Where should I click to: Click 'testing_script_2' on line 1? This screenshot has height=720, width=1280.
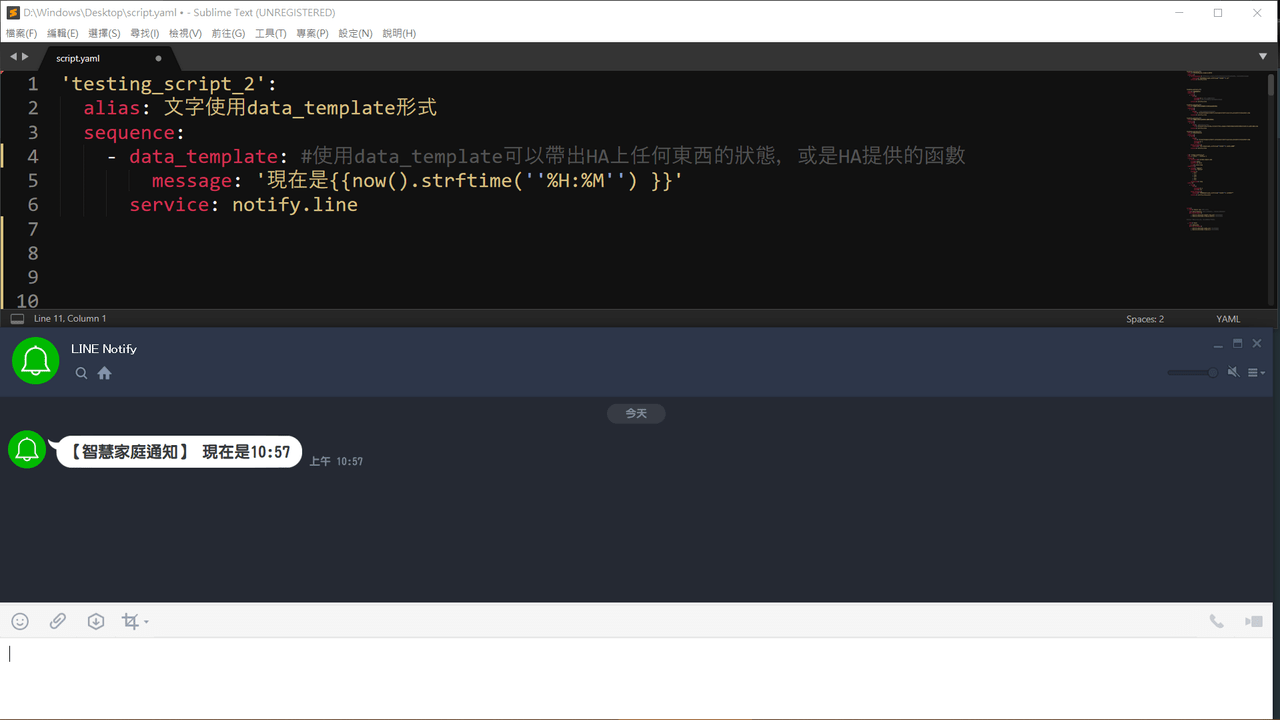(x=163, y=84)
